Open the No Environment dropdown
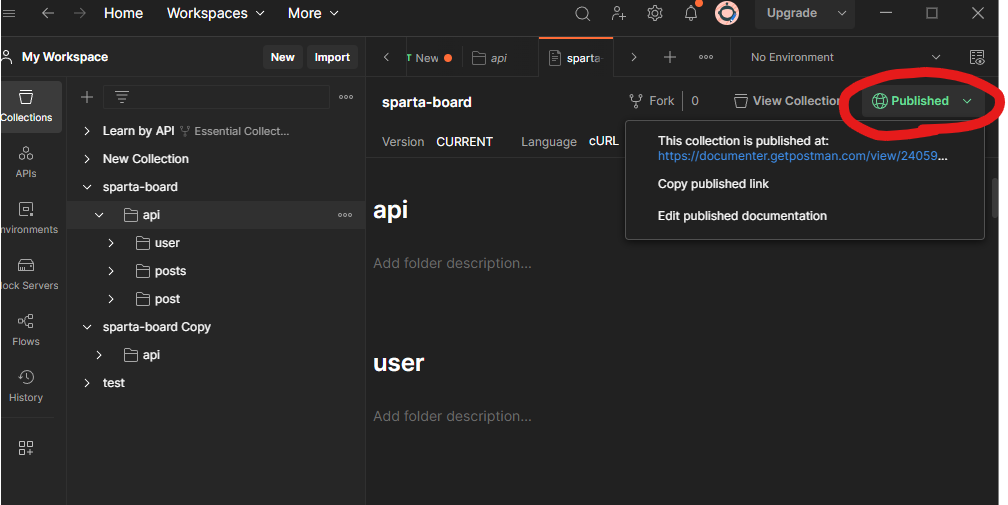1008x505 pixels. [845, 57]
